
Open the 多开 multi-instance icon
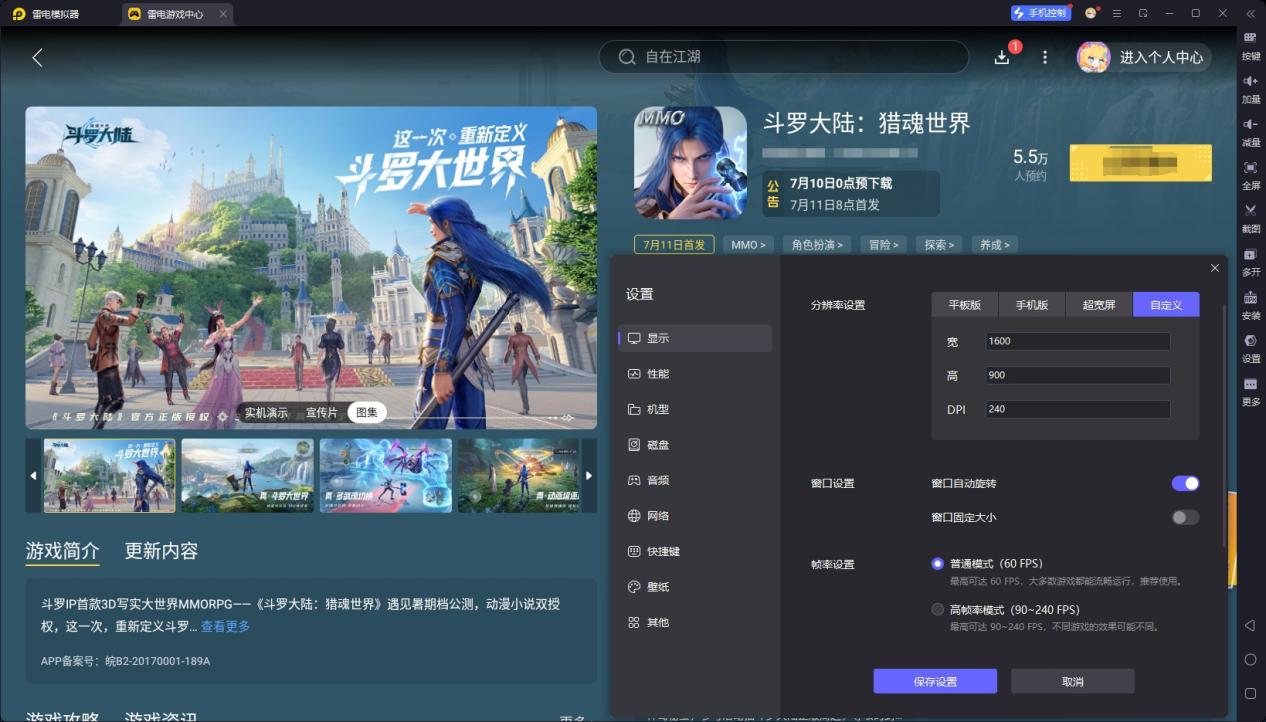1250,261
